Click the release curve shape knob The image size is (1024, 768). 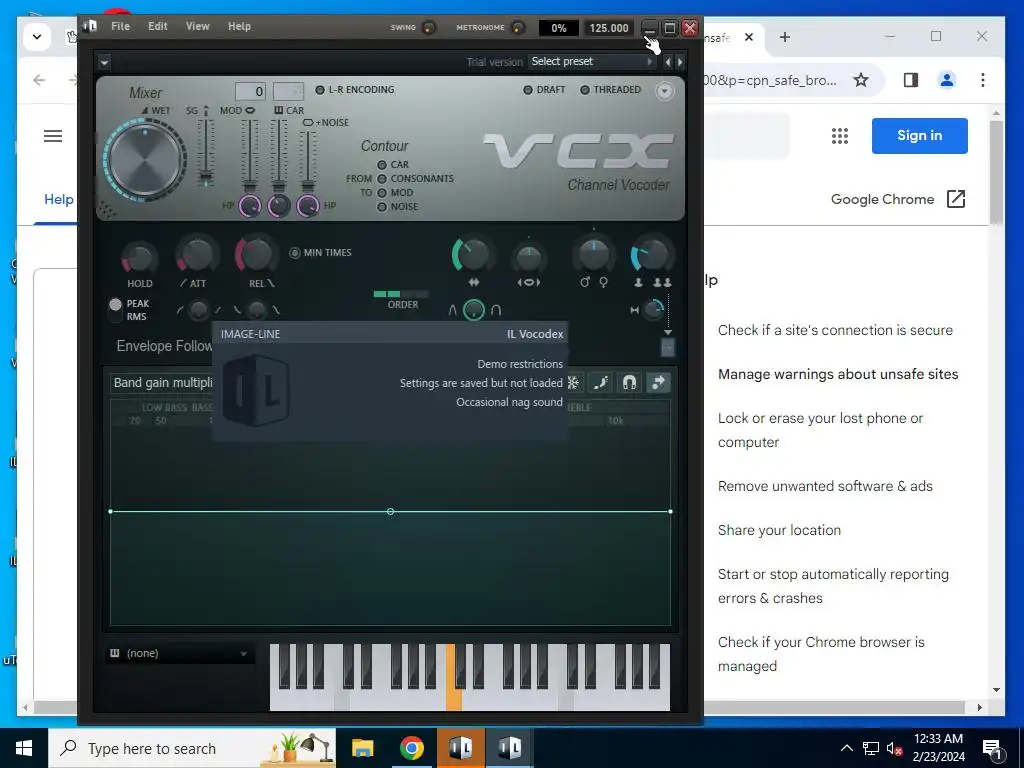(257, 310)
